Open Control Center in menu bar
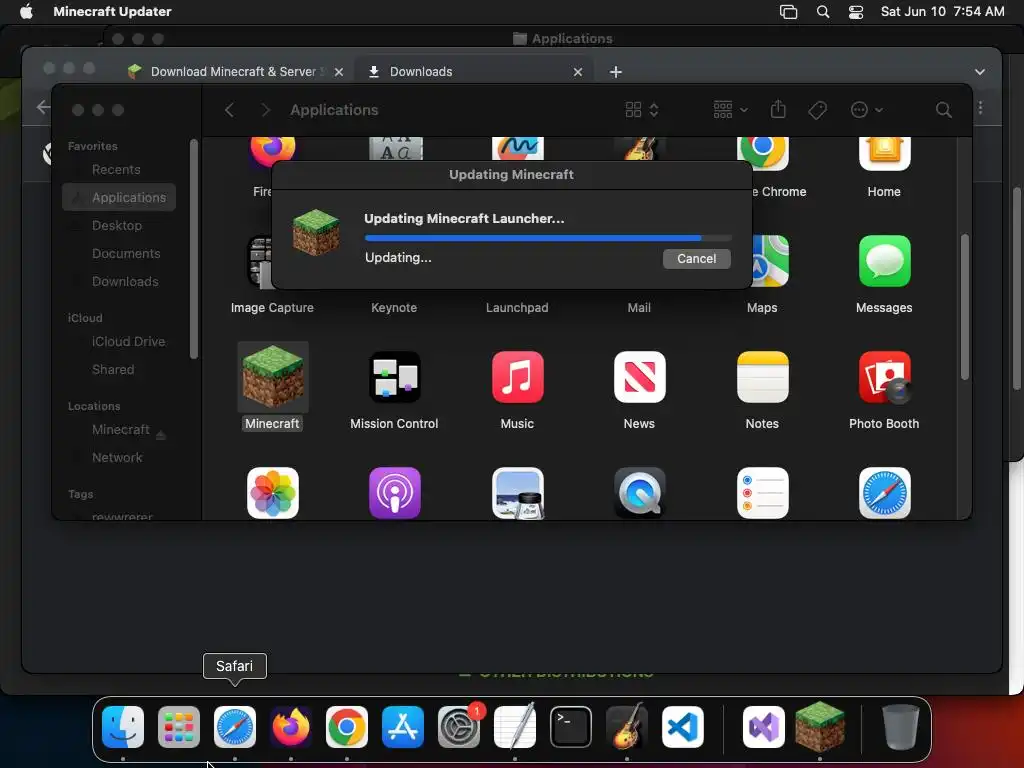The width and height of the screenshot is (1024, 768). 856,12
